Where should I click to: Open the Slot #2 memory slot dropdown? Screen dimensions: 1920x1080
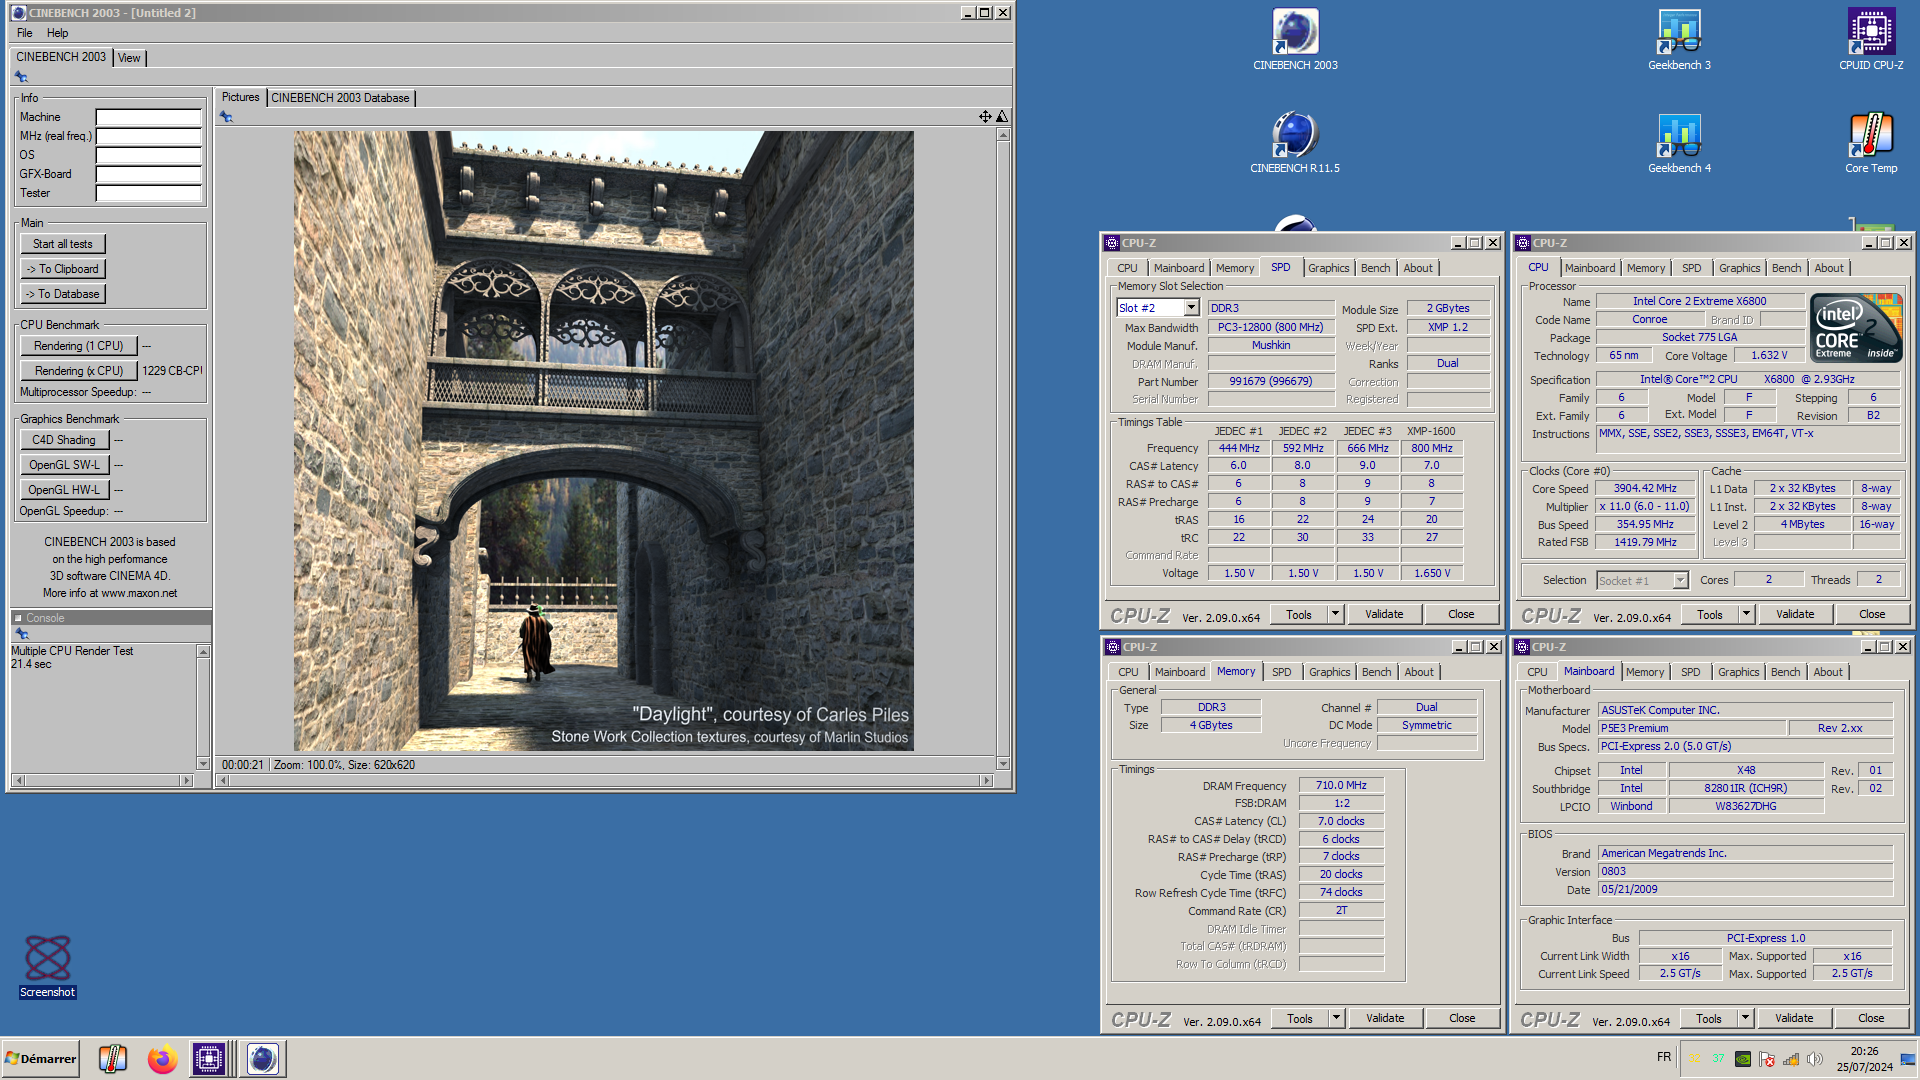(1191, 308)
